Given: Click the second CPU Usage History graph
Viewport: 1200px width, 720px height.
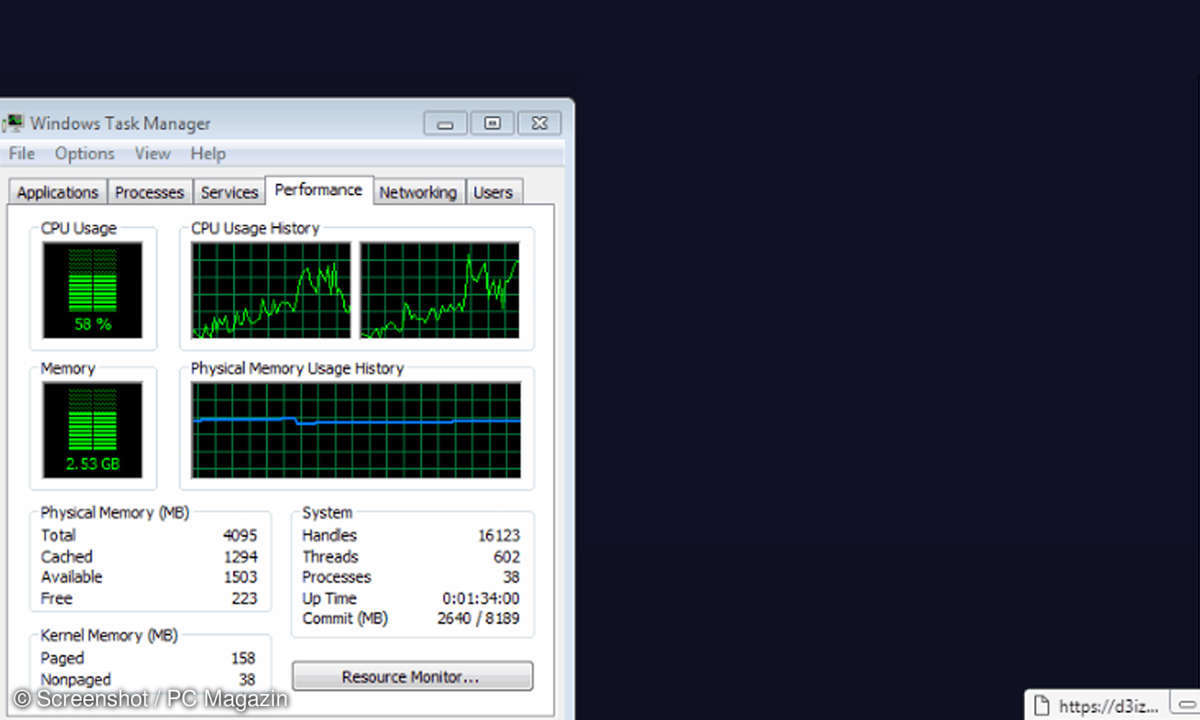Looking at the screenshot, I should [440, 290].
